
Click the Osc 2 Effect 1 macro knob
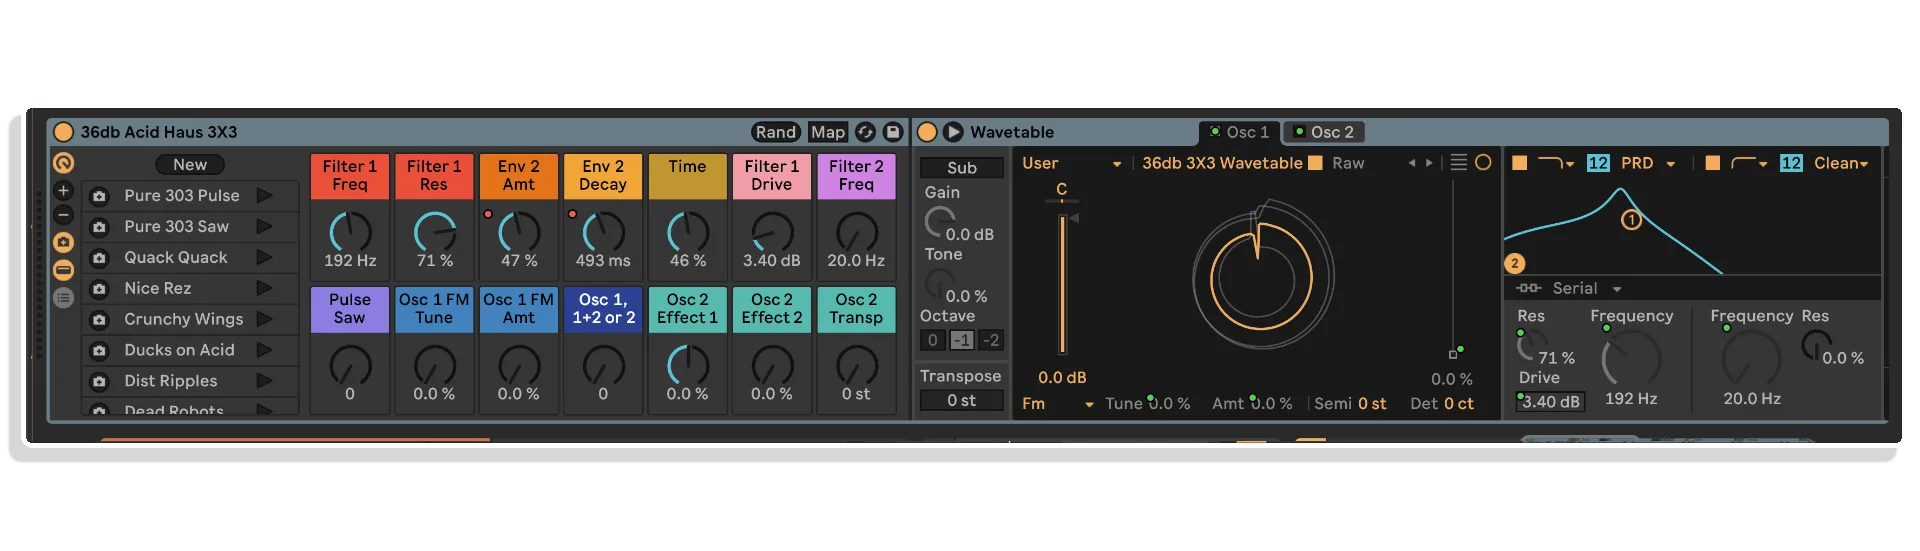click(x=688, y=366)
